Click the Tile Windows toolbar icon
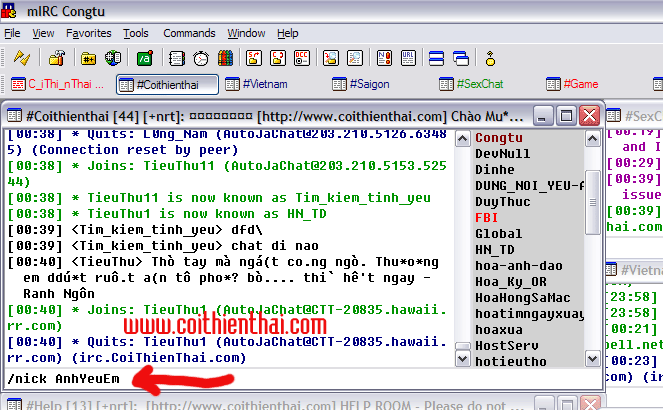 pos(436,58)
